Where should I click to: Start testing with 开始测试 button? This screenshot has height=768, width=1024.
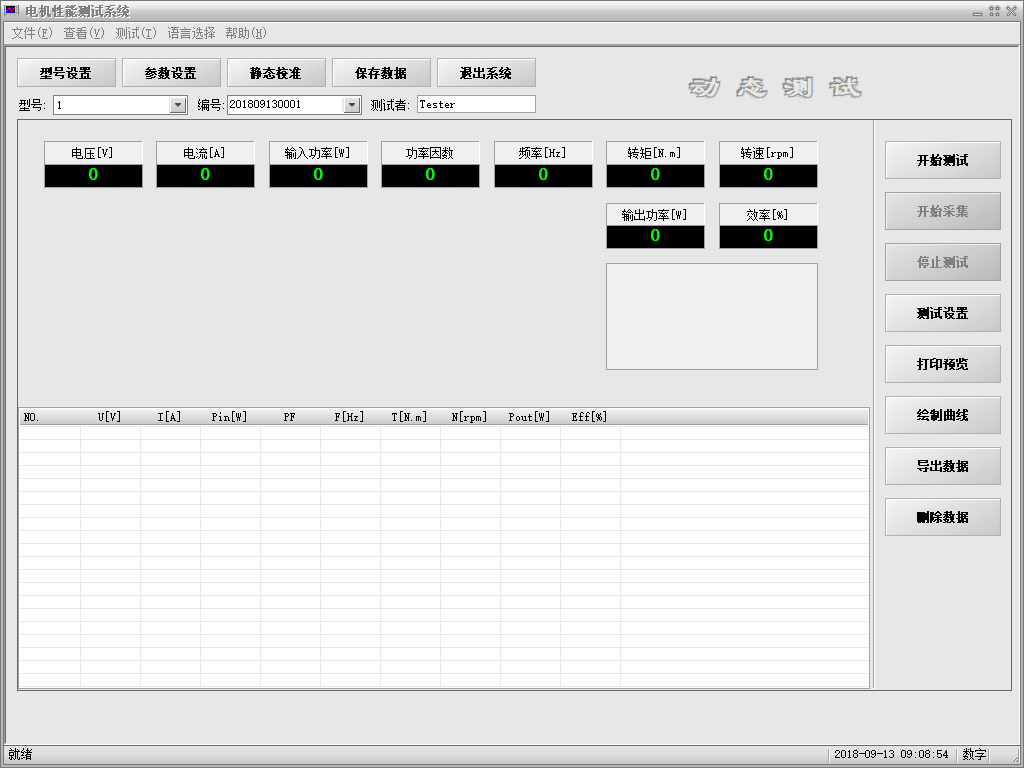click(x=942, y=160)
